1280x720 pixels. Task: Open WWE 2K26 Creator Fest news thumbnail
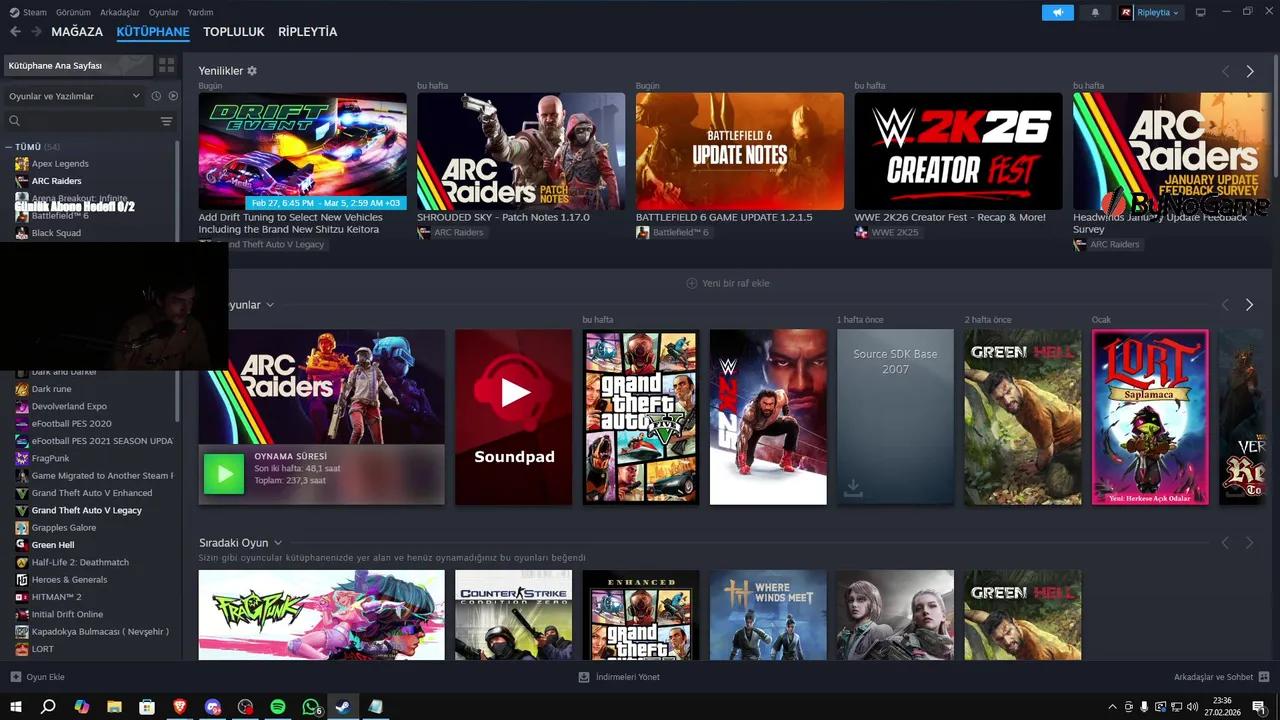click(x=958, y=151)
